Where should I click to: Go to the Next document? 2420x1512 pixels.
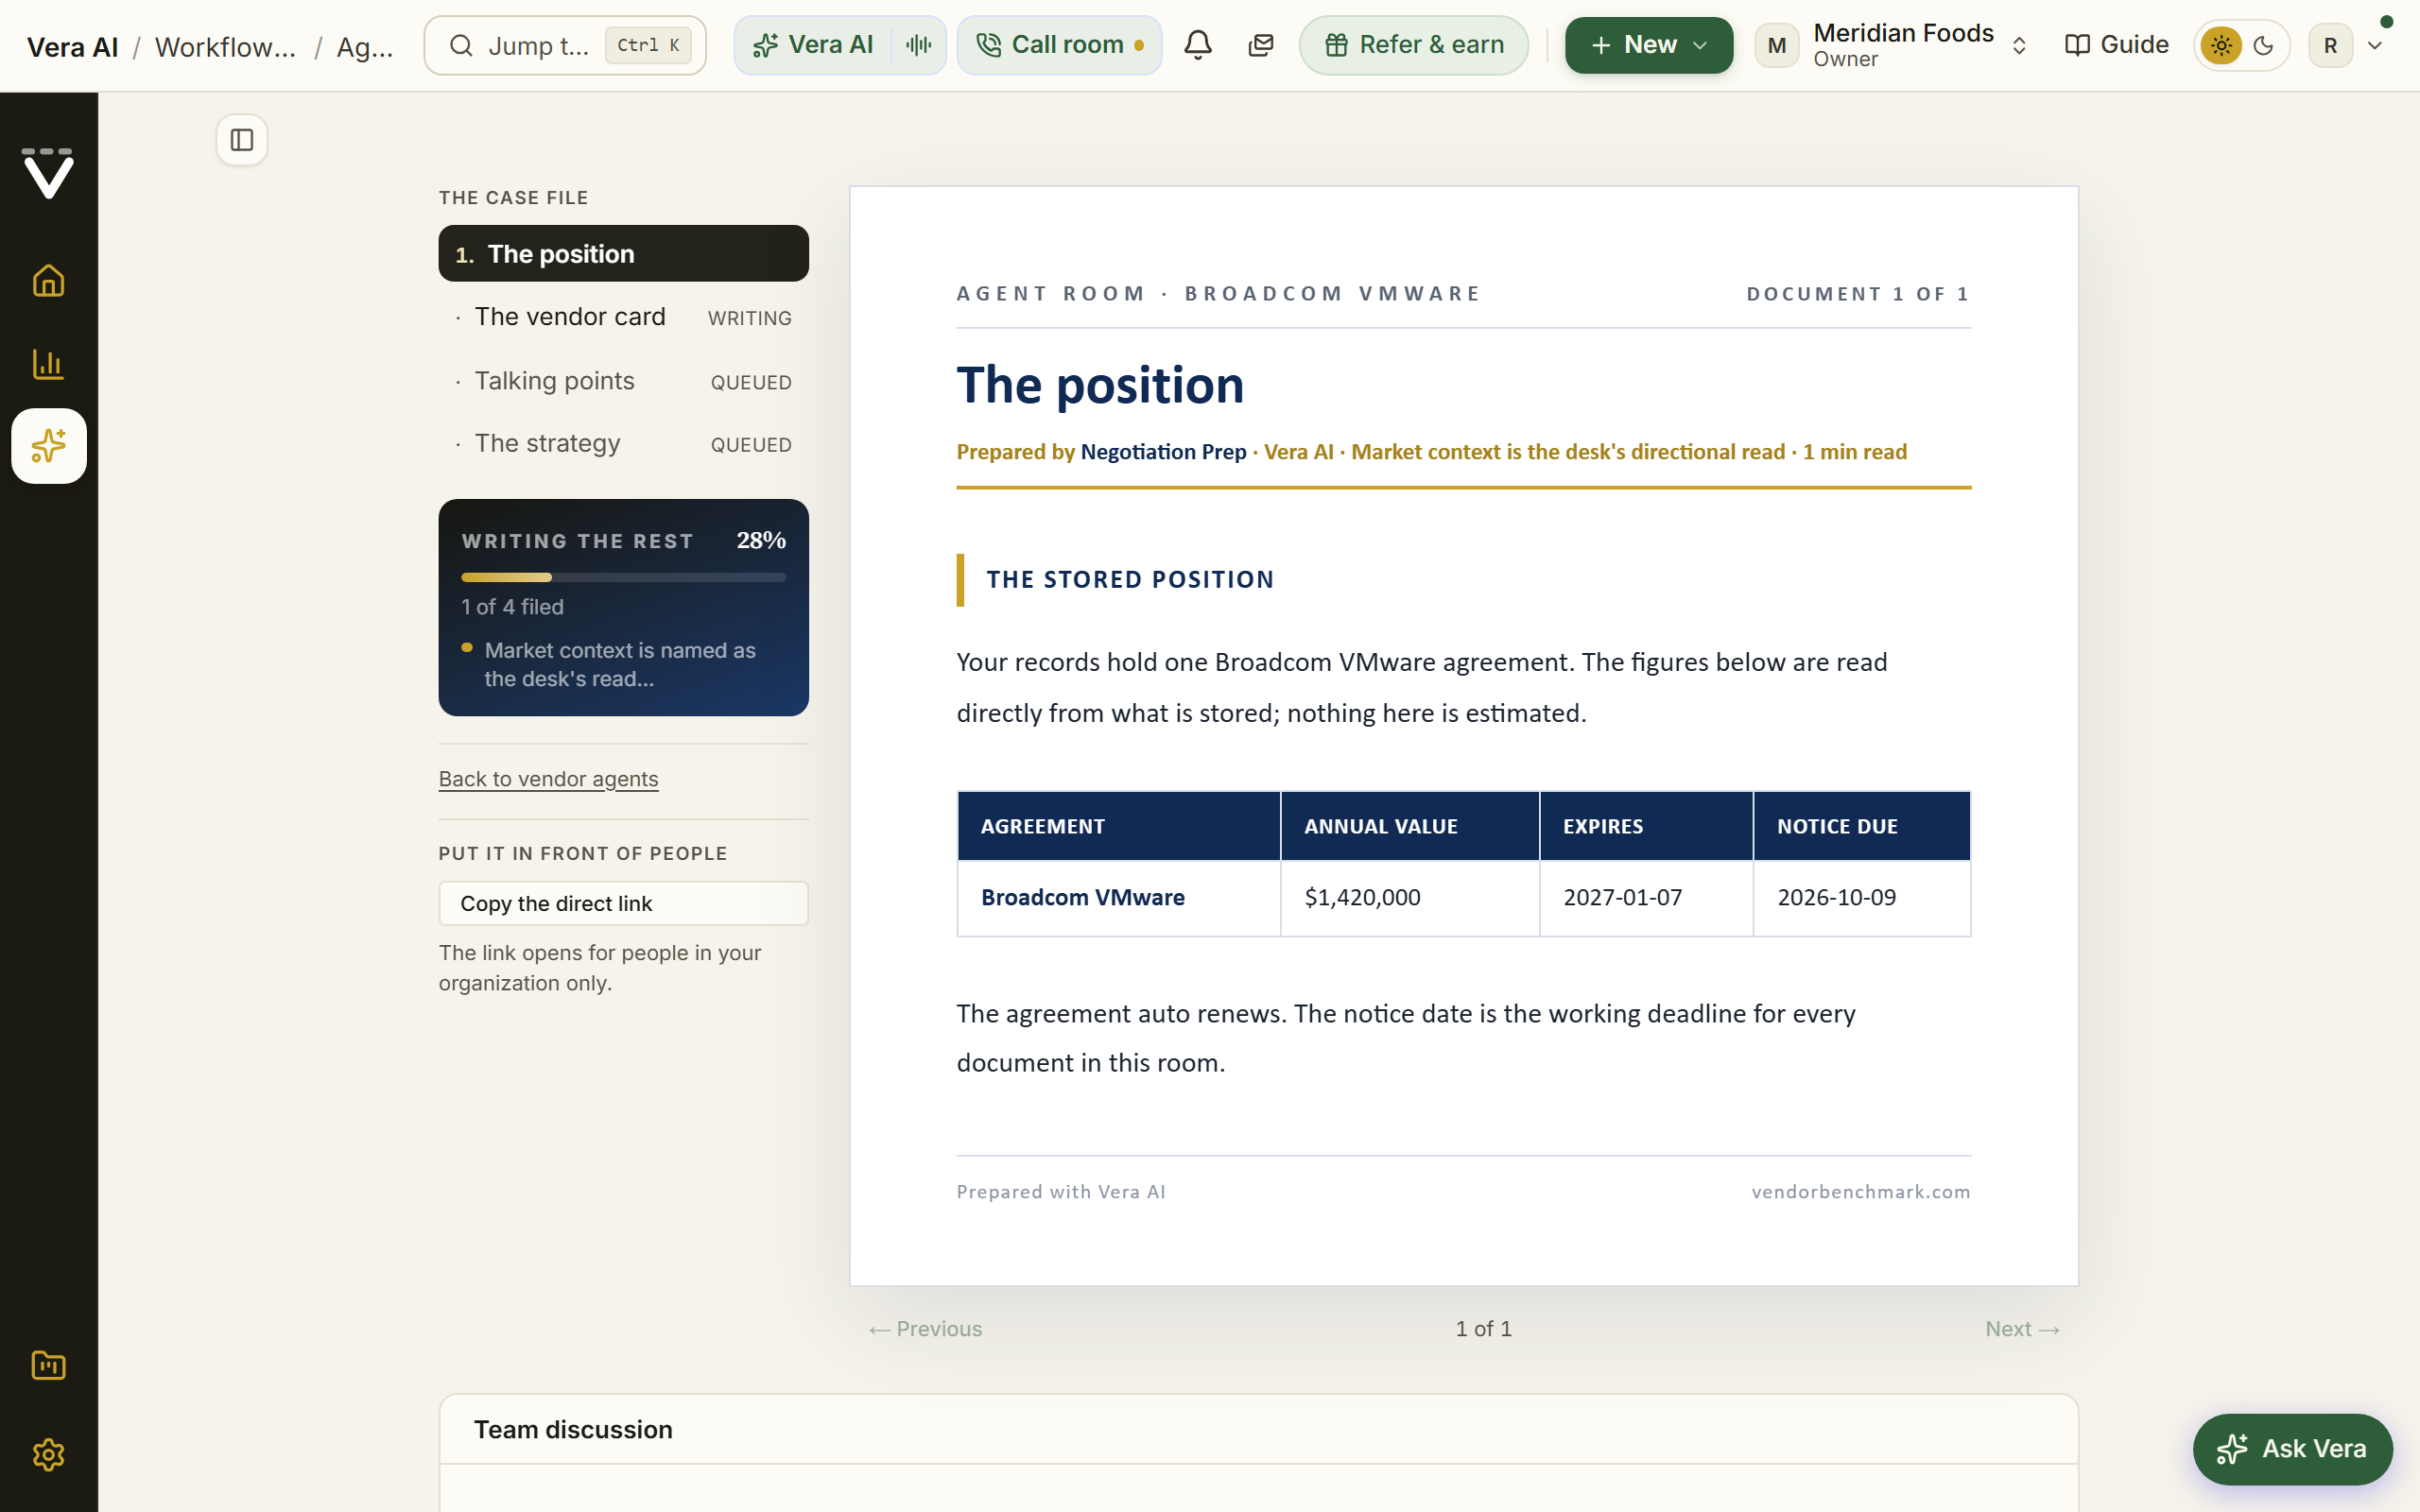coord(2022,1329)
